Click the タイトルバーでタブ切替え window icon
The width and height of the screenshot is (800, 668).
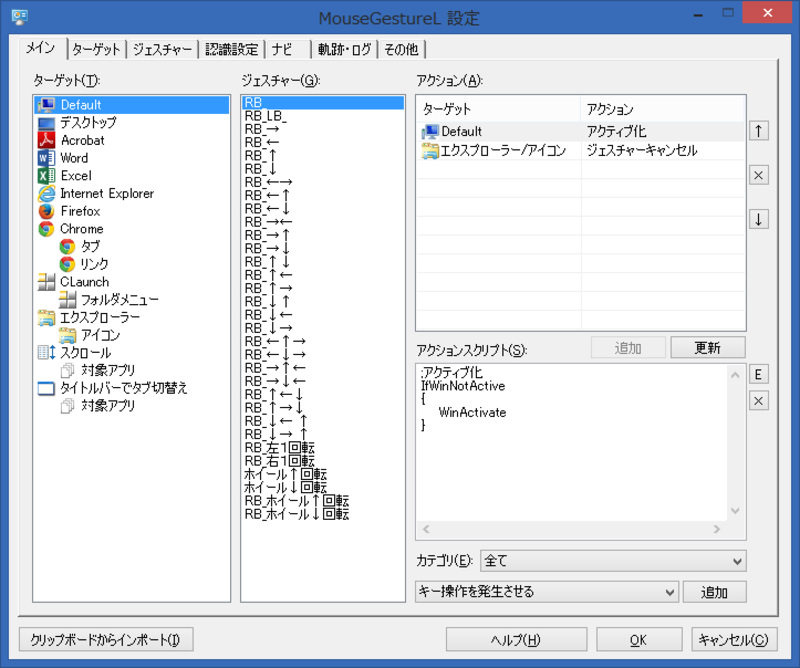coord(46,388)
